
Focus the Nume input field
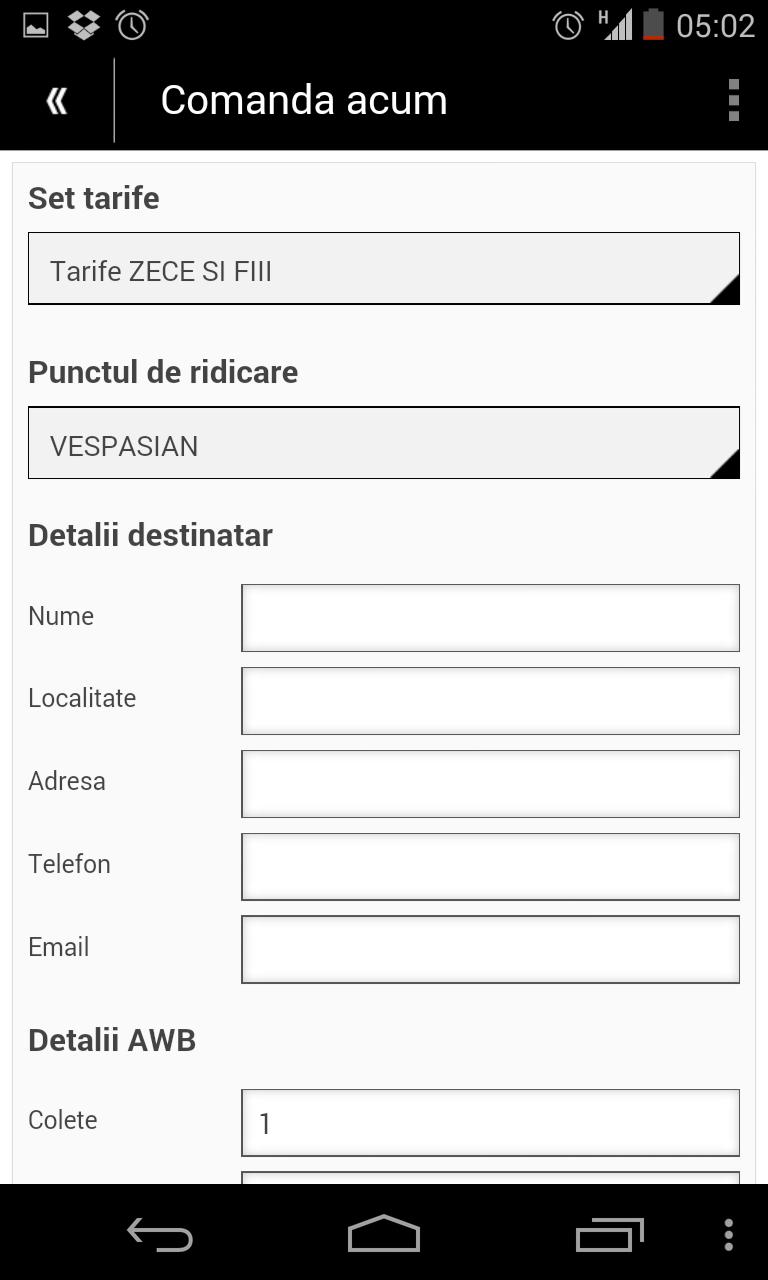tap(490, 618)
